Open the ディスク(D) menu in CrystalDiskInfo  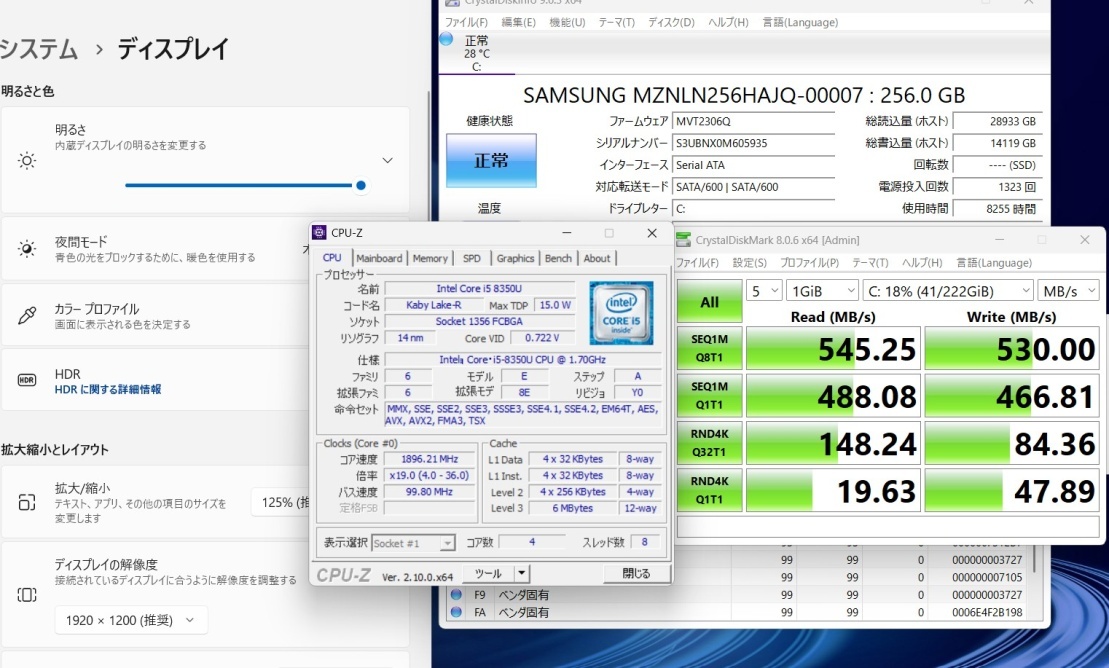pyautogui.click(x=671, y=23)
